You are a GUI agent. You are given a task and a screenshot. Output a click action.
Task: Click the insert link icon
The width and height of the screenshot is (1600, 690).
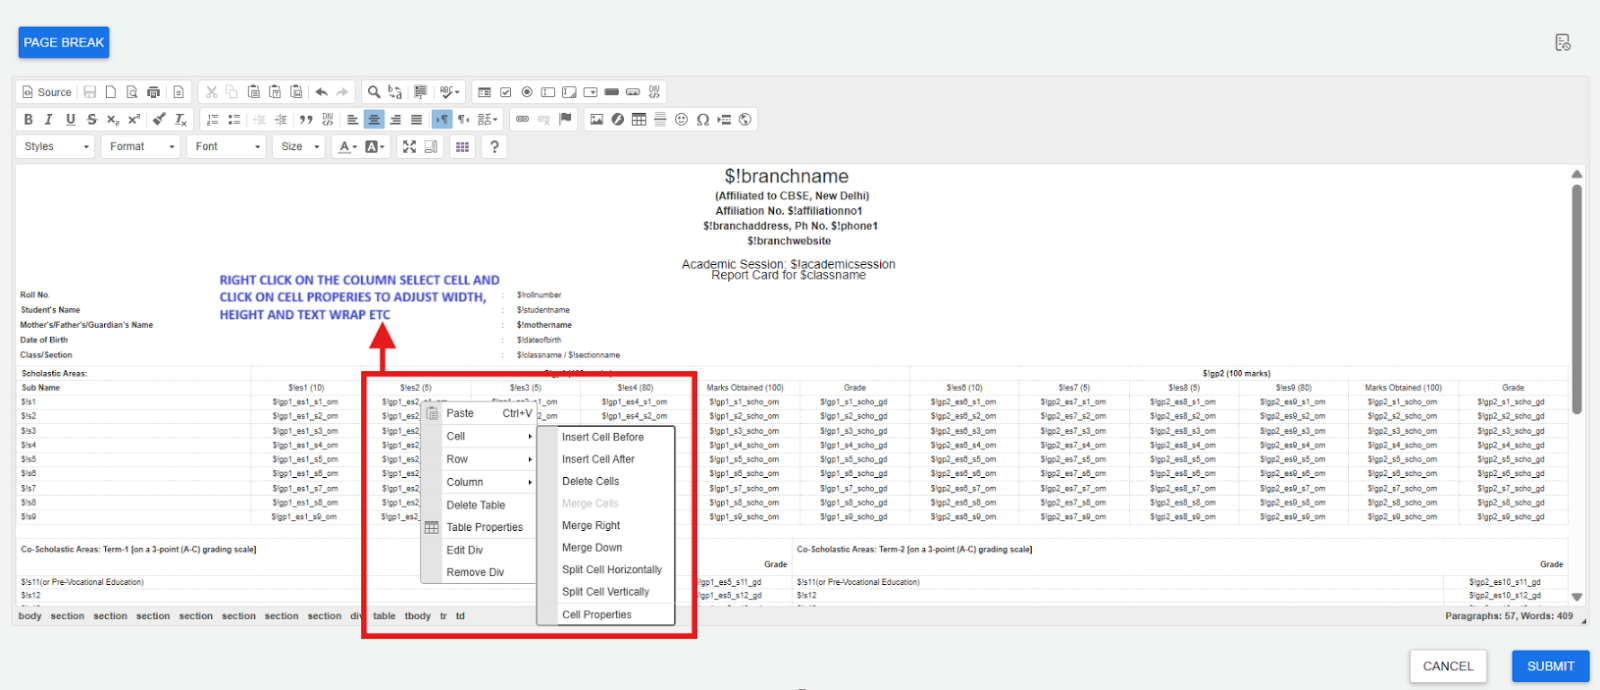tap(522, 119)
